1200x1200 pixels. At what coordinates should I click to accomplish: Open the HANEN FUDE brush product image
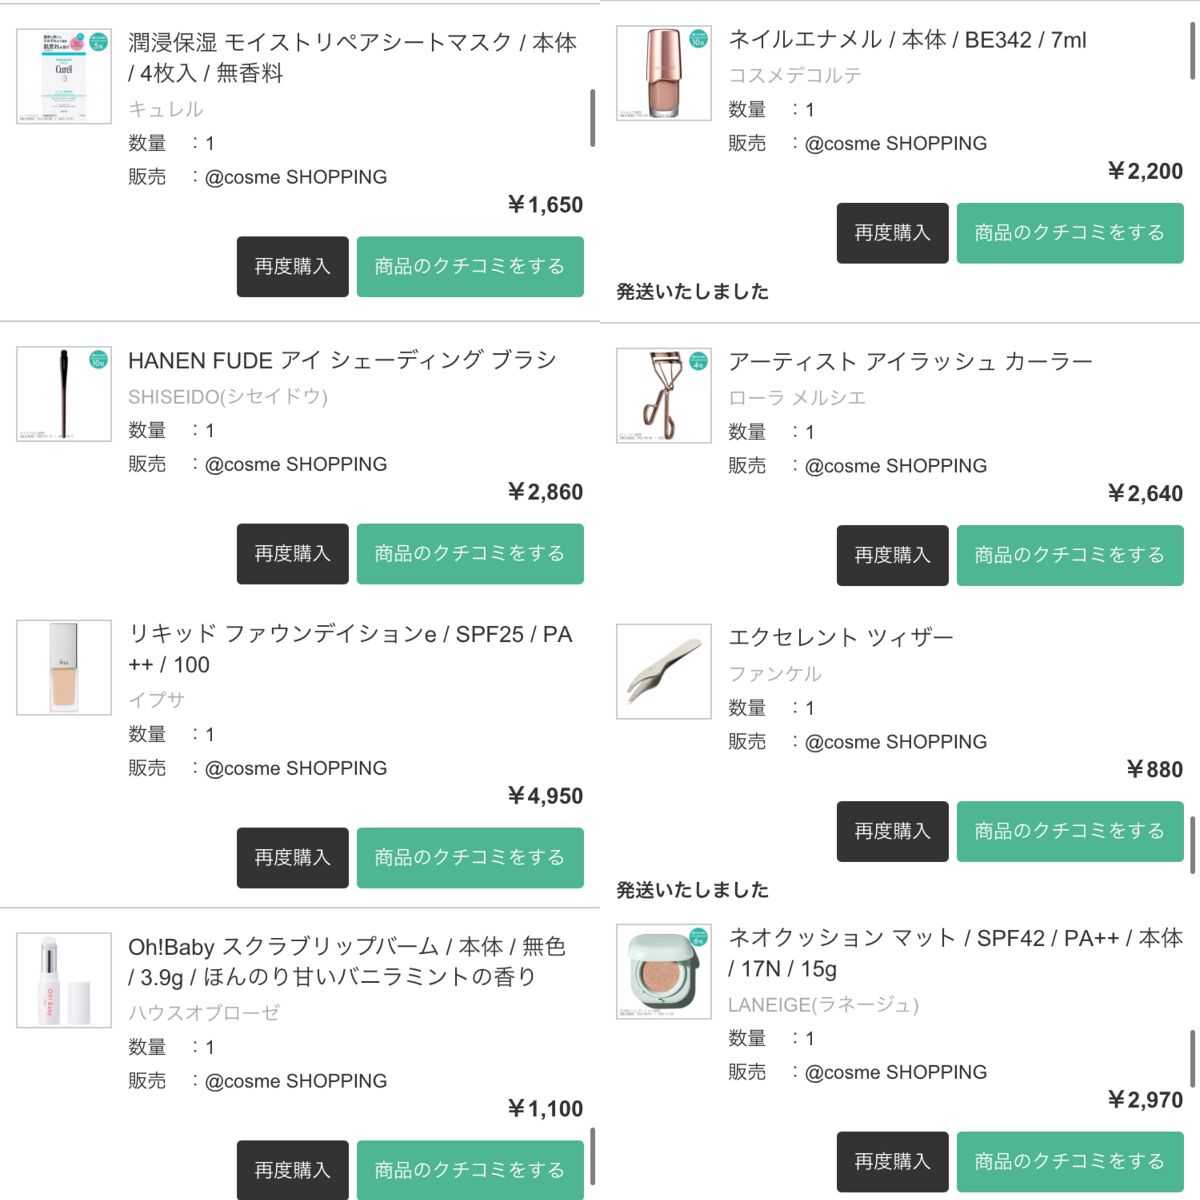tap(64, 394)
